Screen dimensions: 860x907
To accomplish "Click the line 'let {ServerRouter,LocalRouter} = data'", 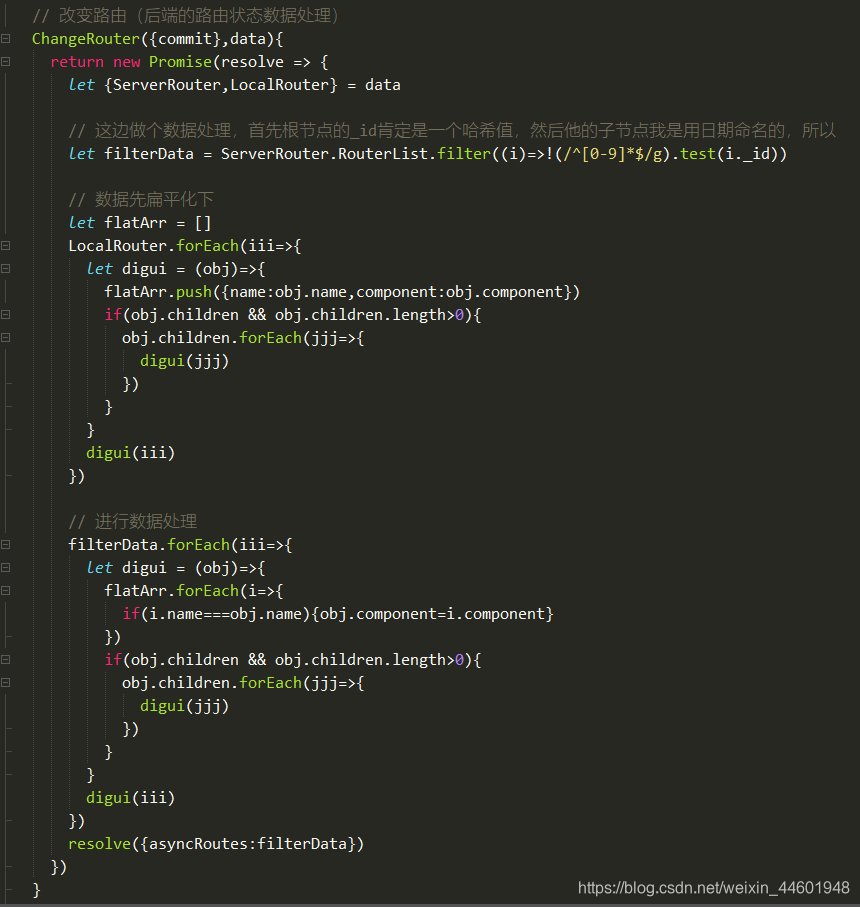I will [x=234, y=85].
